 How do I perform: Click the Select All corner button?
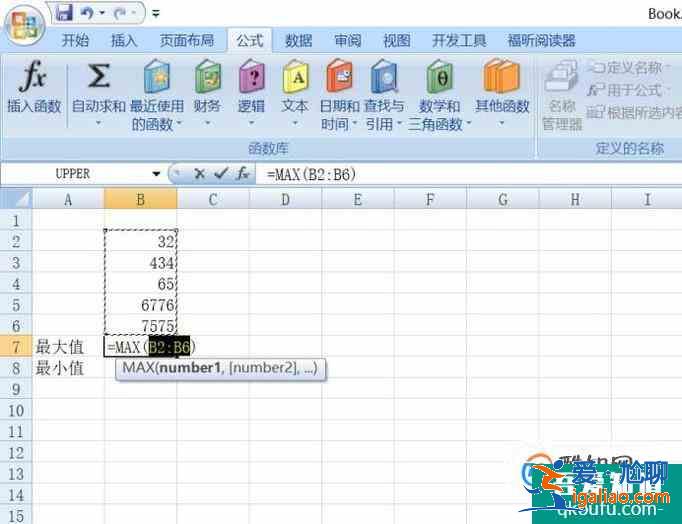click(16, 199)
